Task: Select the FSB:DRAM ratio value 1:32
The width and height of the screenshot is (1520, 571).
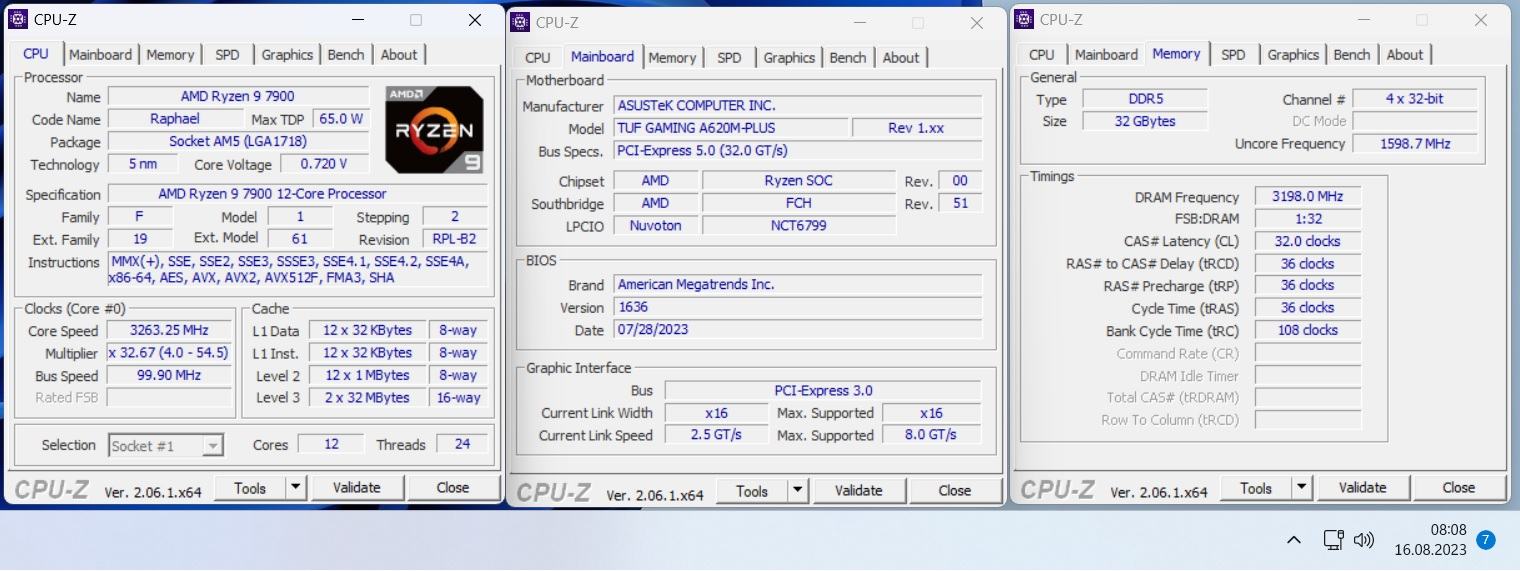Action: [x=1307, y=219]
